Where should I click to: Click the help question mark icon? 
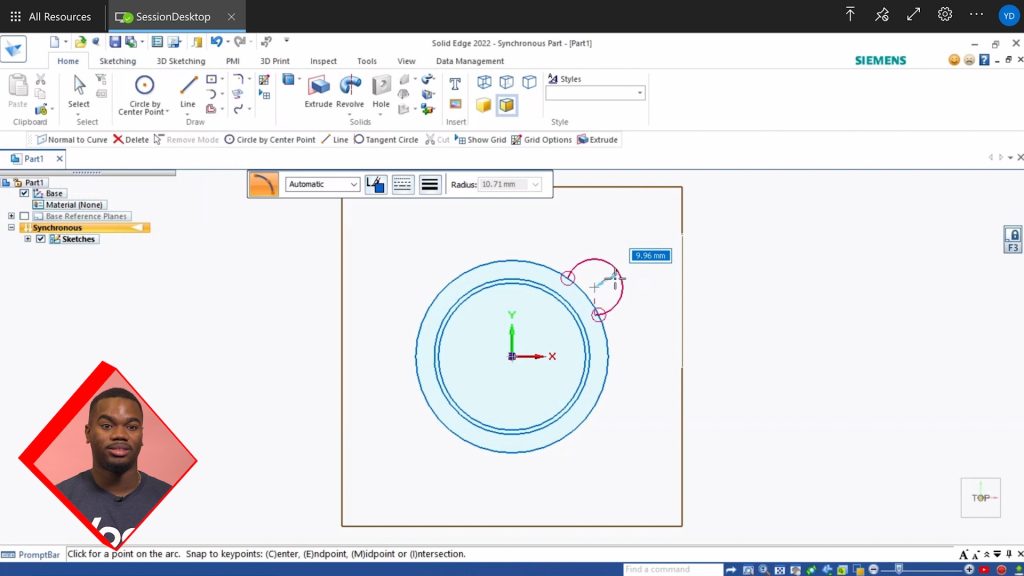coord(984,60)
